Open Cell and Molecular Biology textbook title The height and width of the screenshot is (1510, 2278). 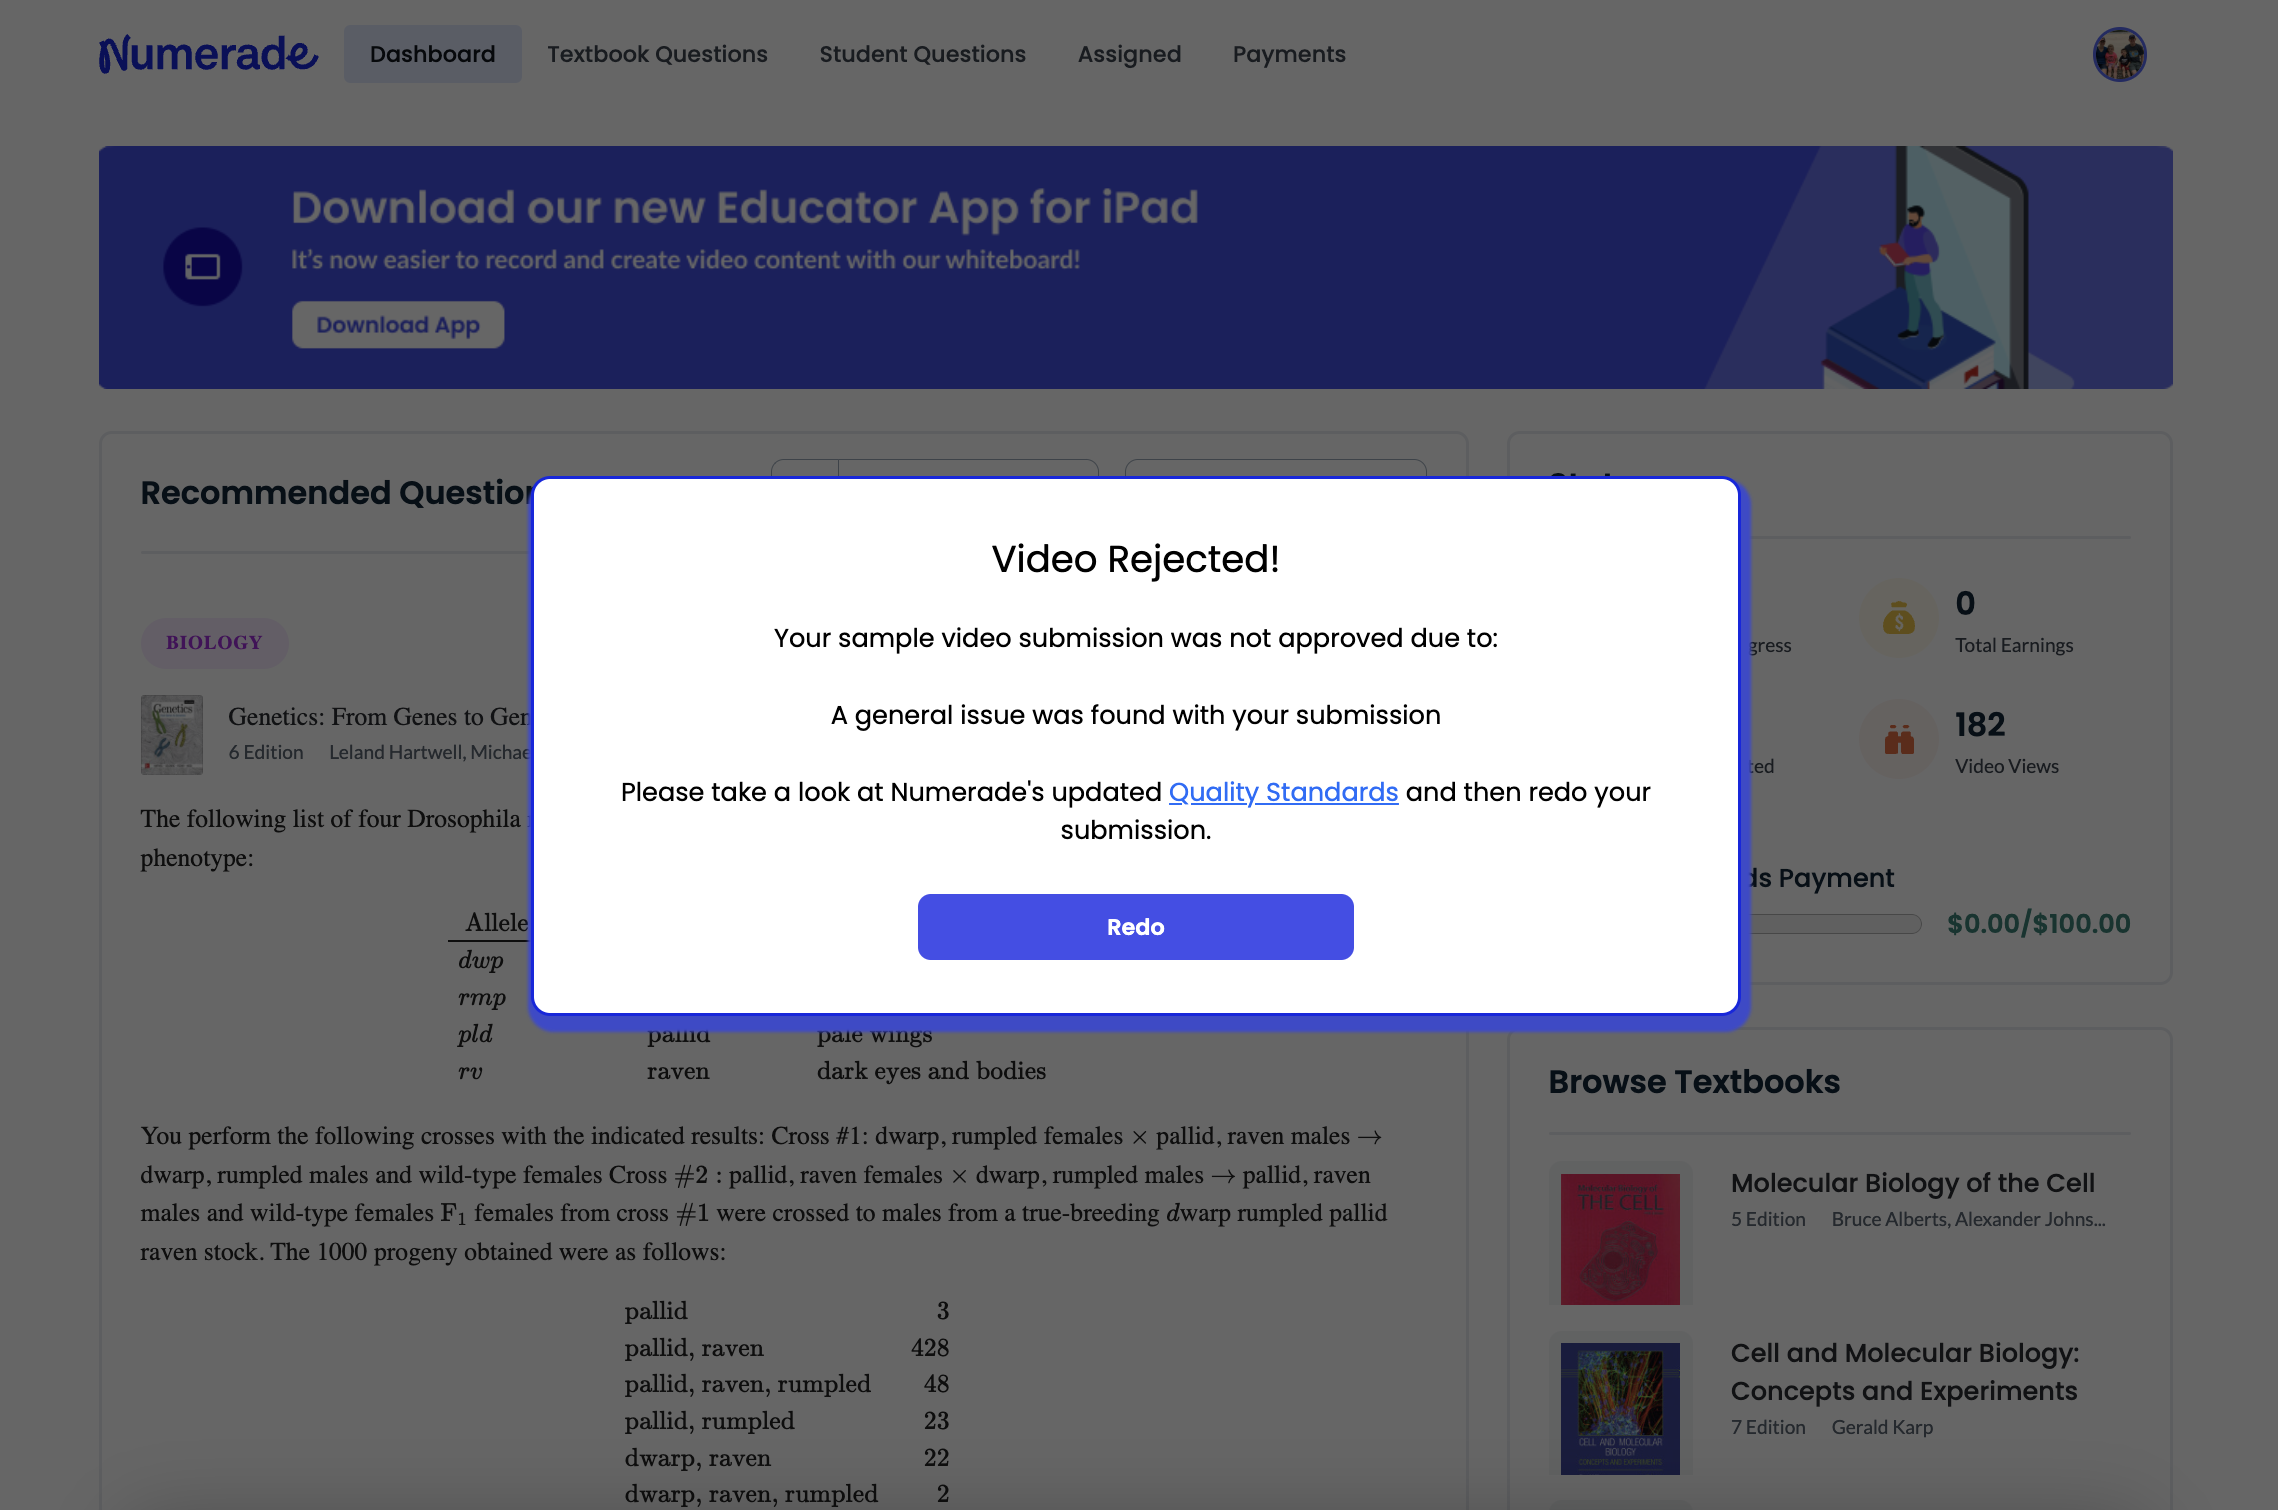point(1905,1372)
